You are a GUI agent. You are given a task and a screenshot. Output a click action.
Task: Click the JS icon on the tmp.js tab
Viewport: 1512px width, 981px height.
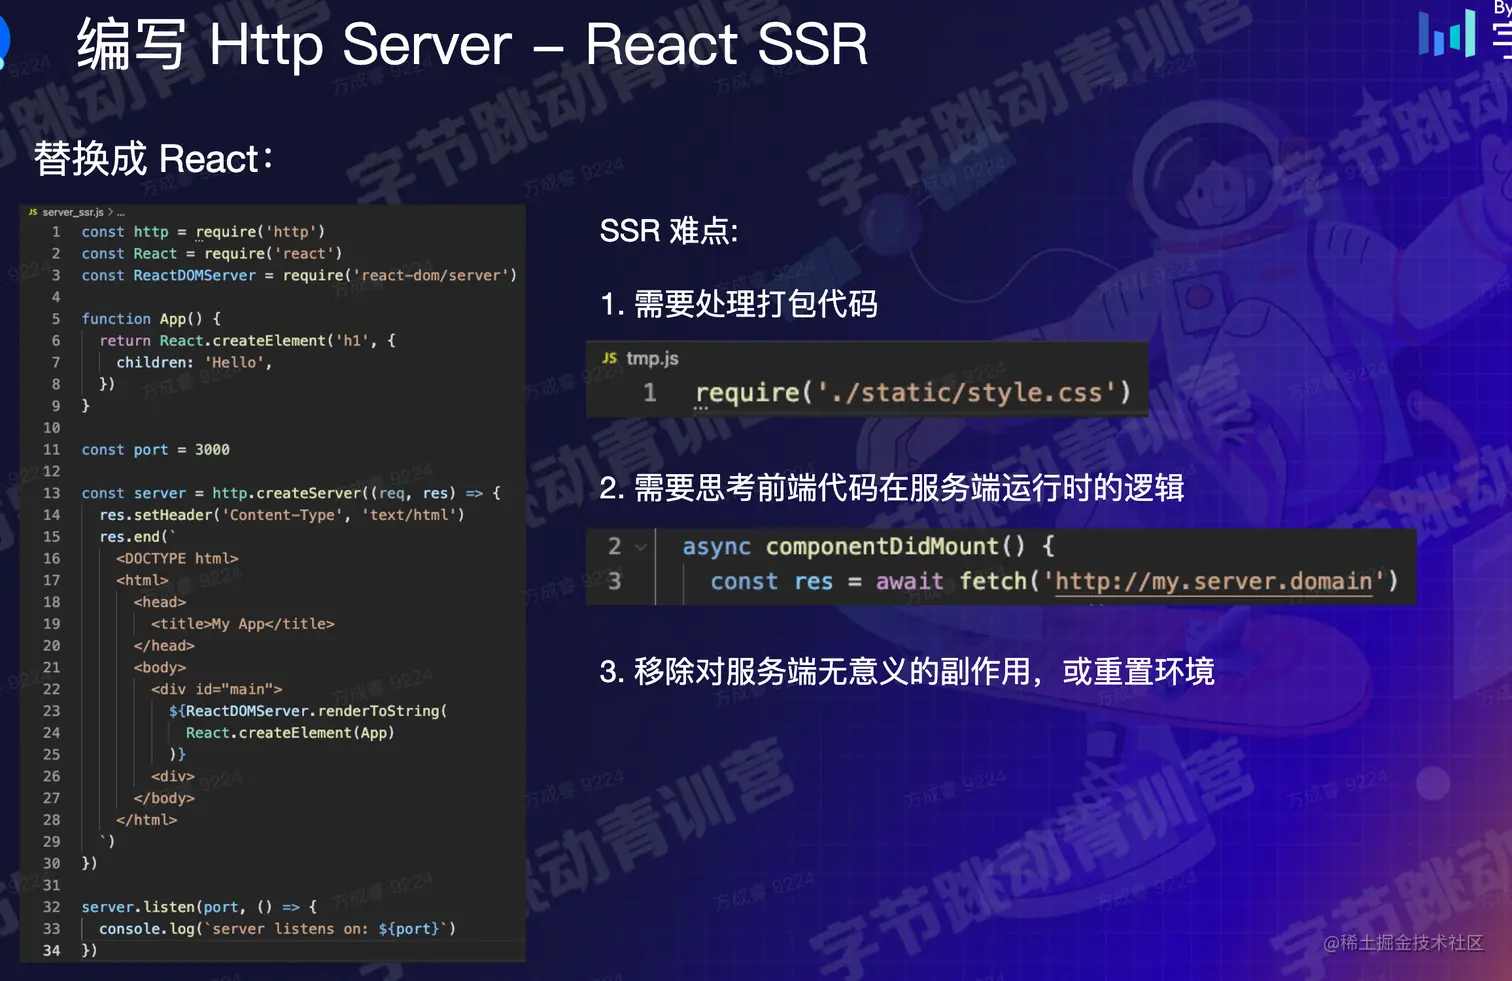pyautogui.click(x=609, y=358)
